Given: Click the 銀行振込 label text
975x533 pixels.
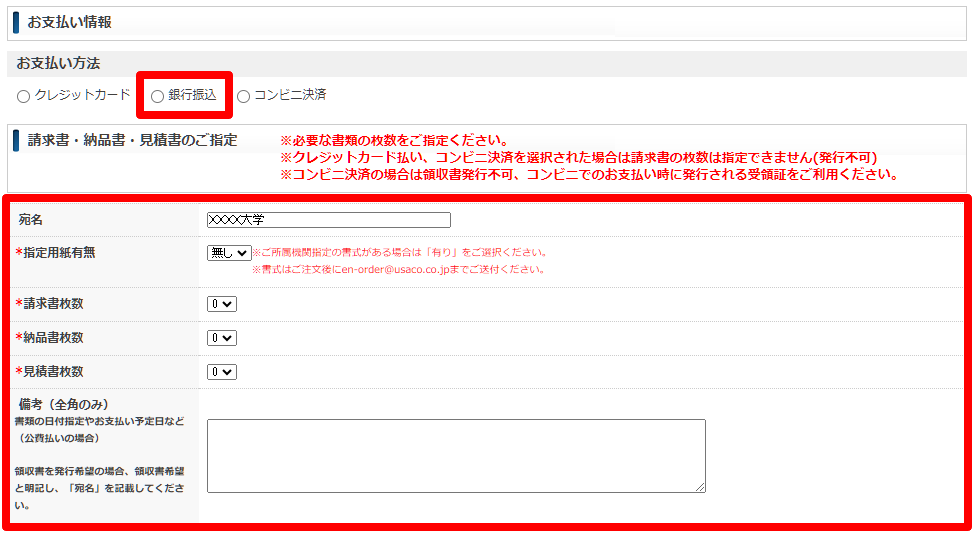Looking at the screenshot, I should 192,96.
